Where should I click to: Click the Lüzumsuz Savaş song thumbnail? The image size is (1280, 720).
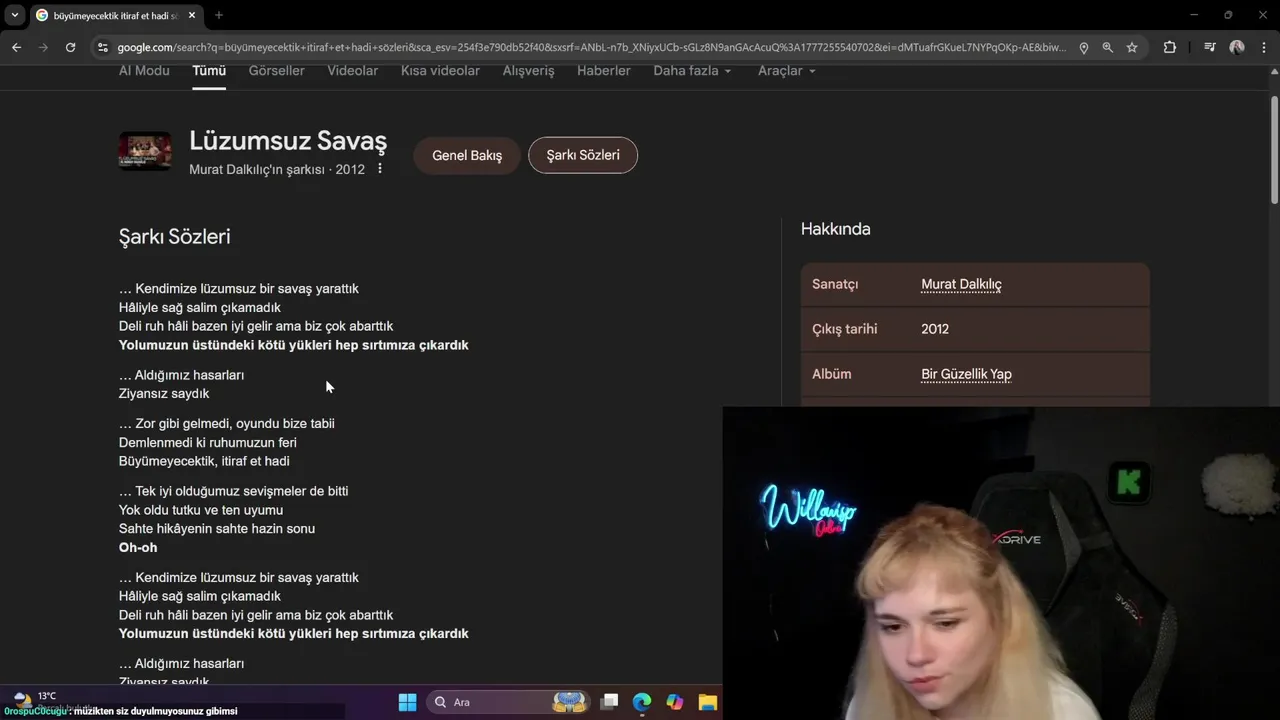click(145, 151)
